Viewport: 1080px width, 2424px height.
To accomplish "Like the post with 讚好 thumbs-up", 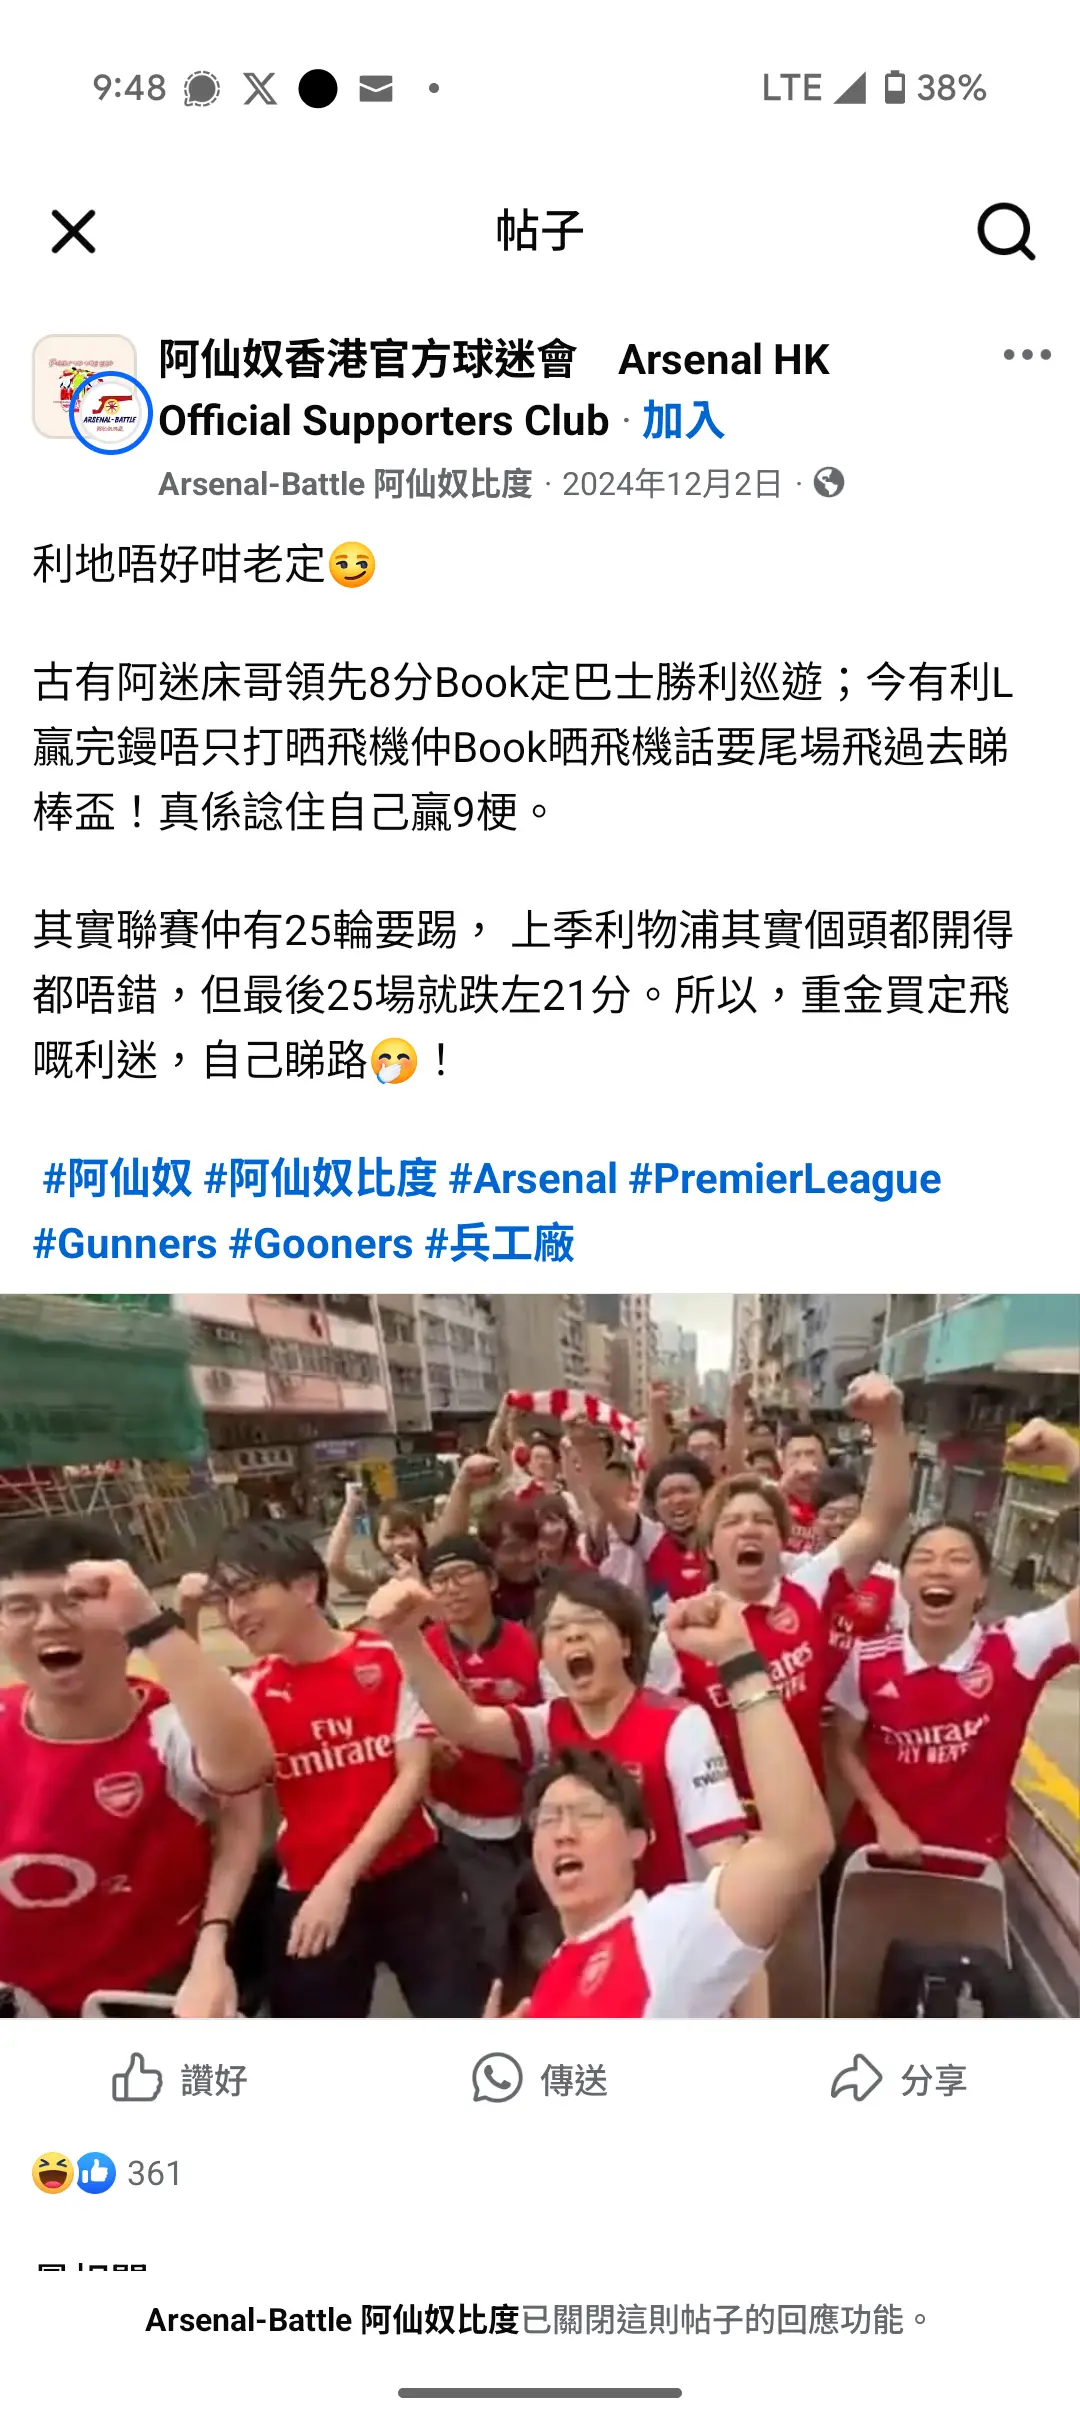I will tap(180, 2080).
